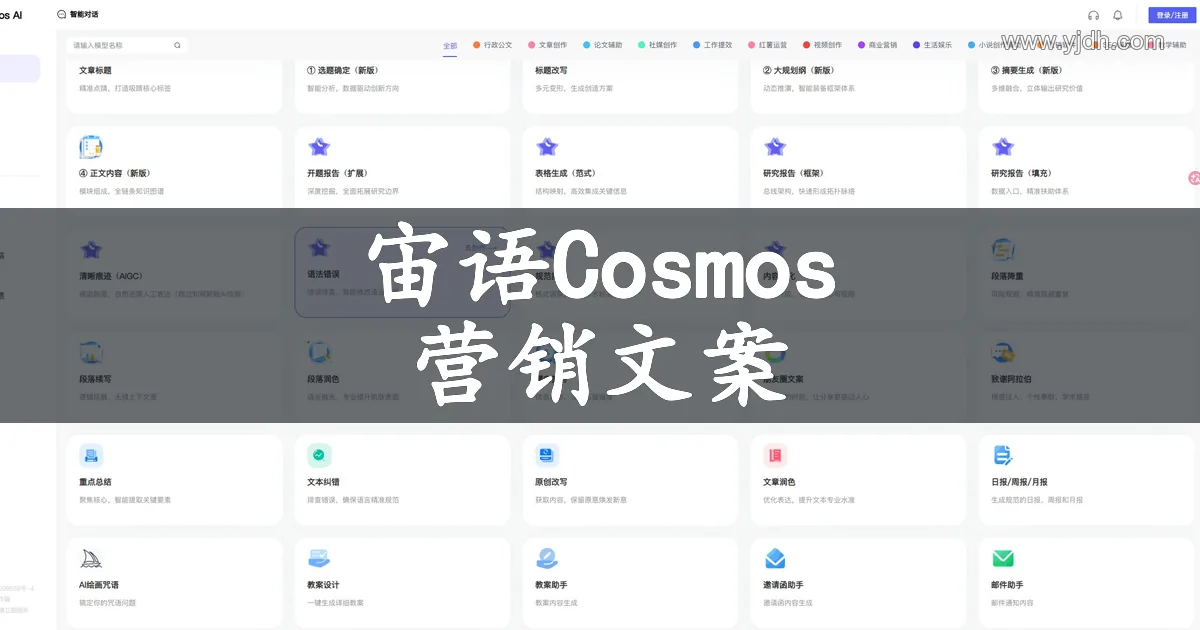This screenshot has width=1200, height=630.
Task: Focus the 请输入模型名称 search field
Action: coord(127,45)
